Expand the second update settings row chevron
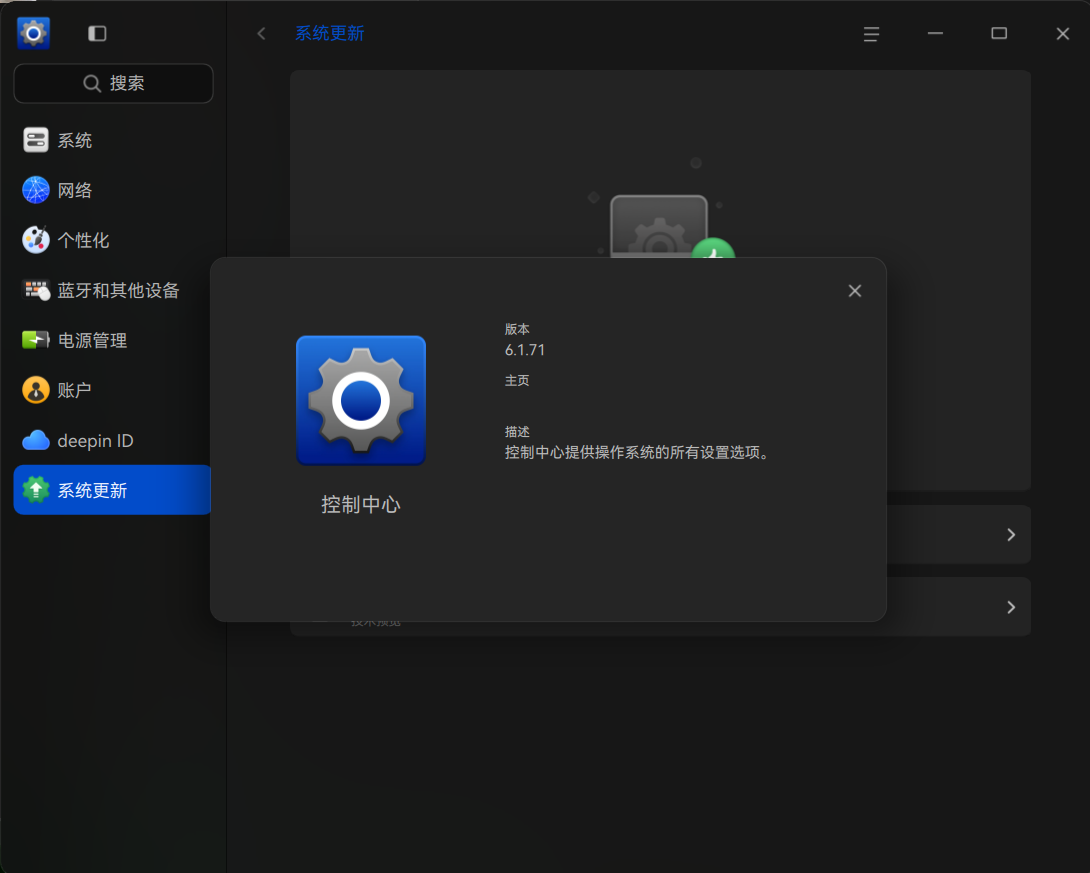The height and width of the screenshot is (873, 1090). click(x=1011, y=607)
